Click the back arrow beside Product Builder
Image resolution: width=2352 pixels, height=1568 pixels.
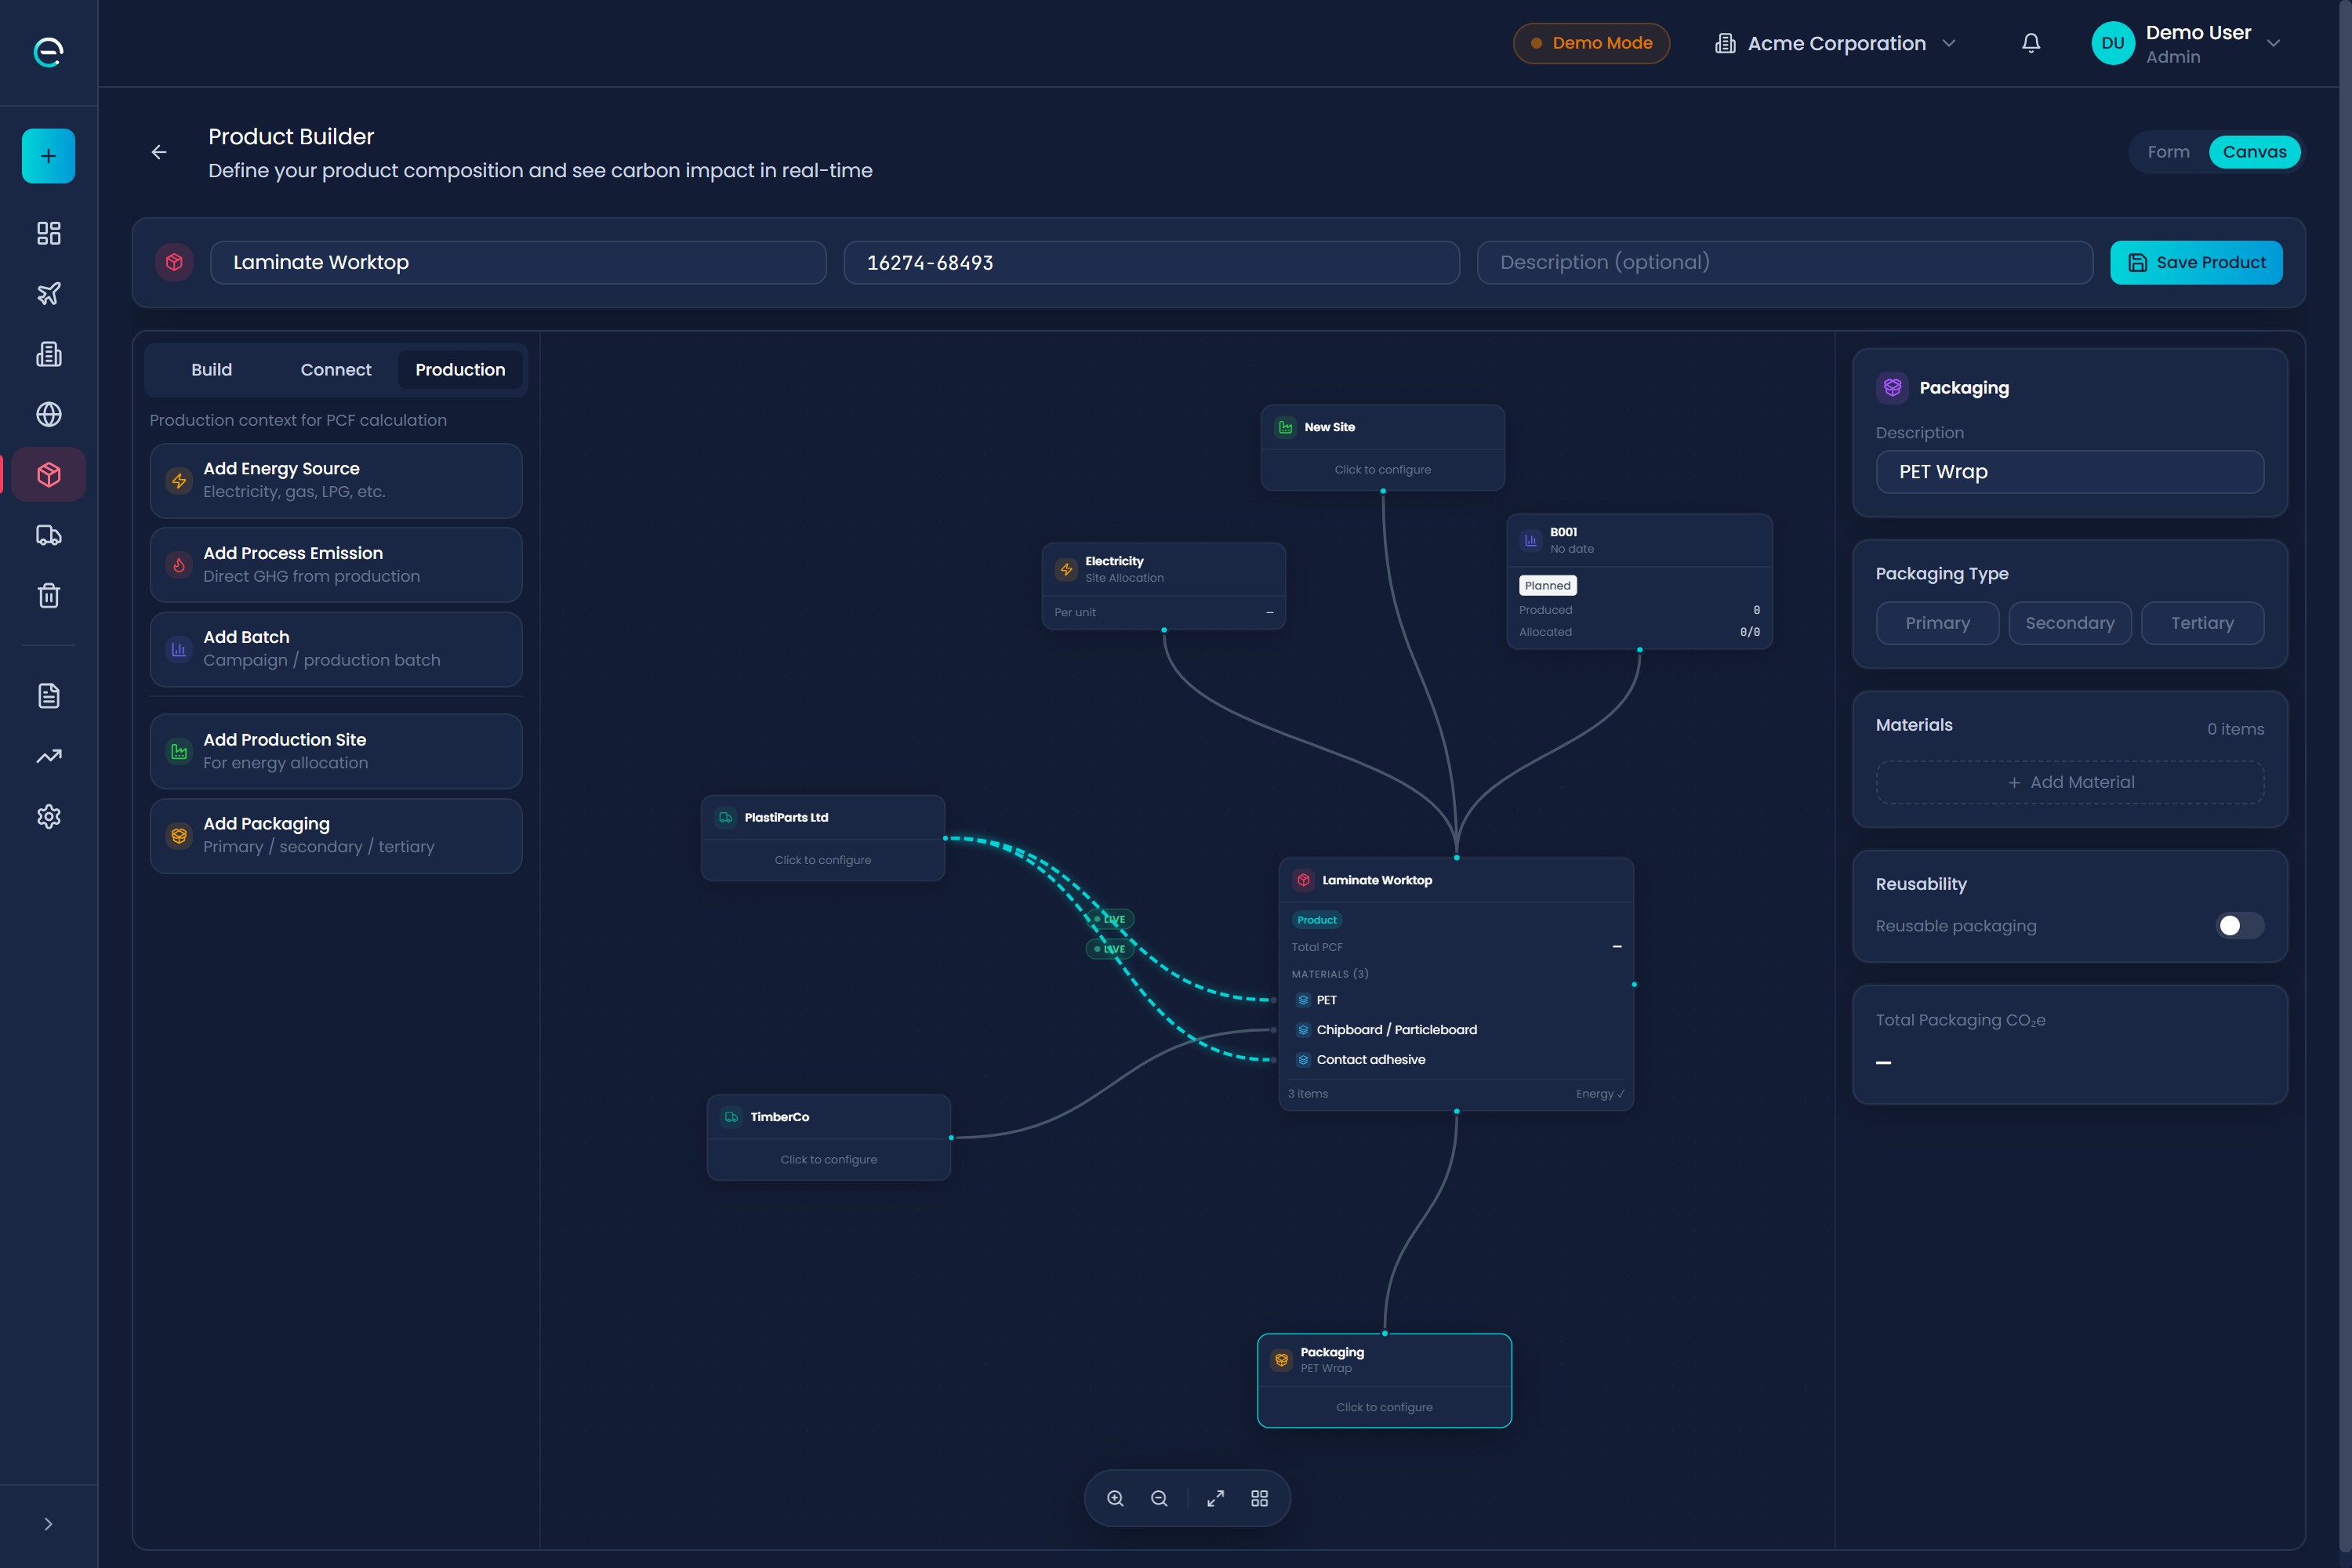pyautogui.click(x=159, y=152)
